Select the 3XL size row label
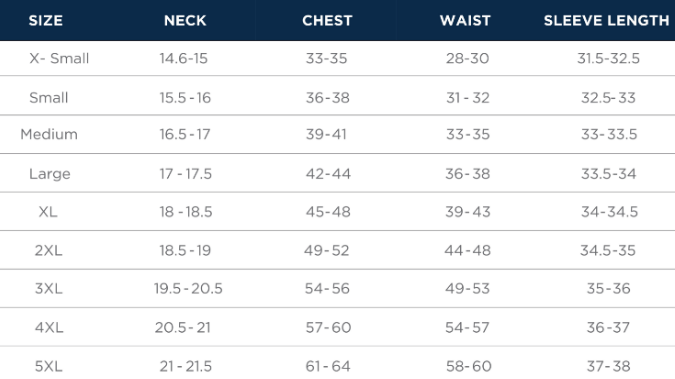The height and width of the screenshot is (379, 675). (x=49, y=289)
